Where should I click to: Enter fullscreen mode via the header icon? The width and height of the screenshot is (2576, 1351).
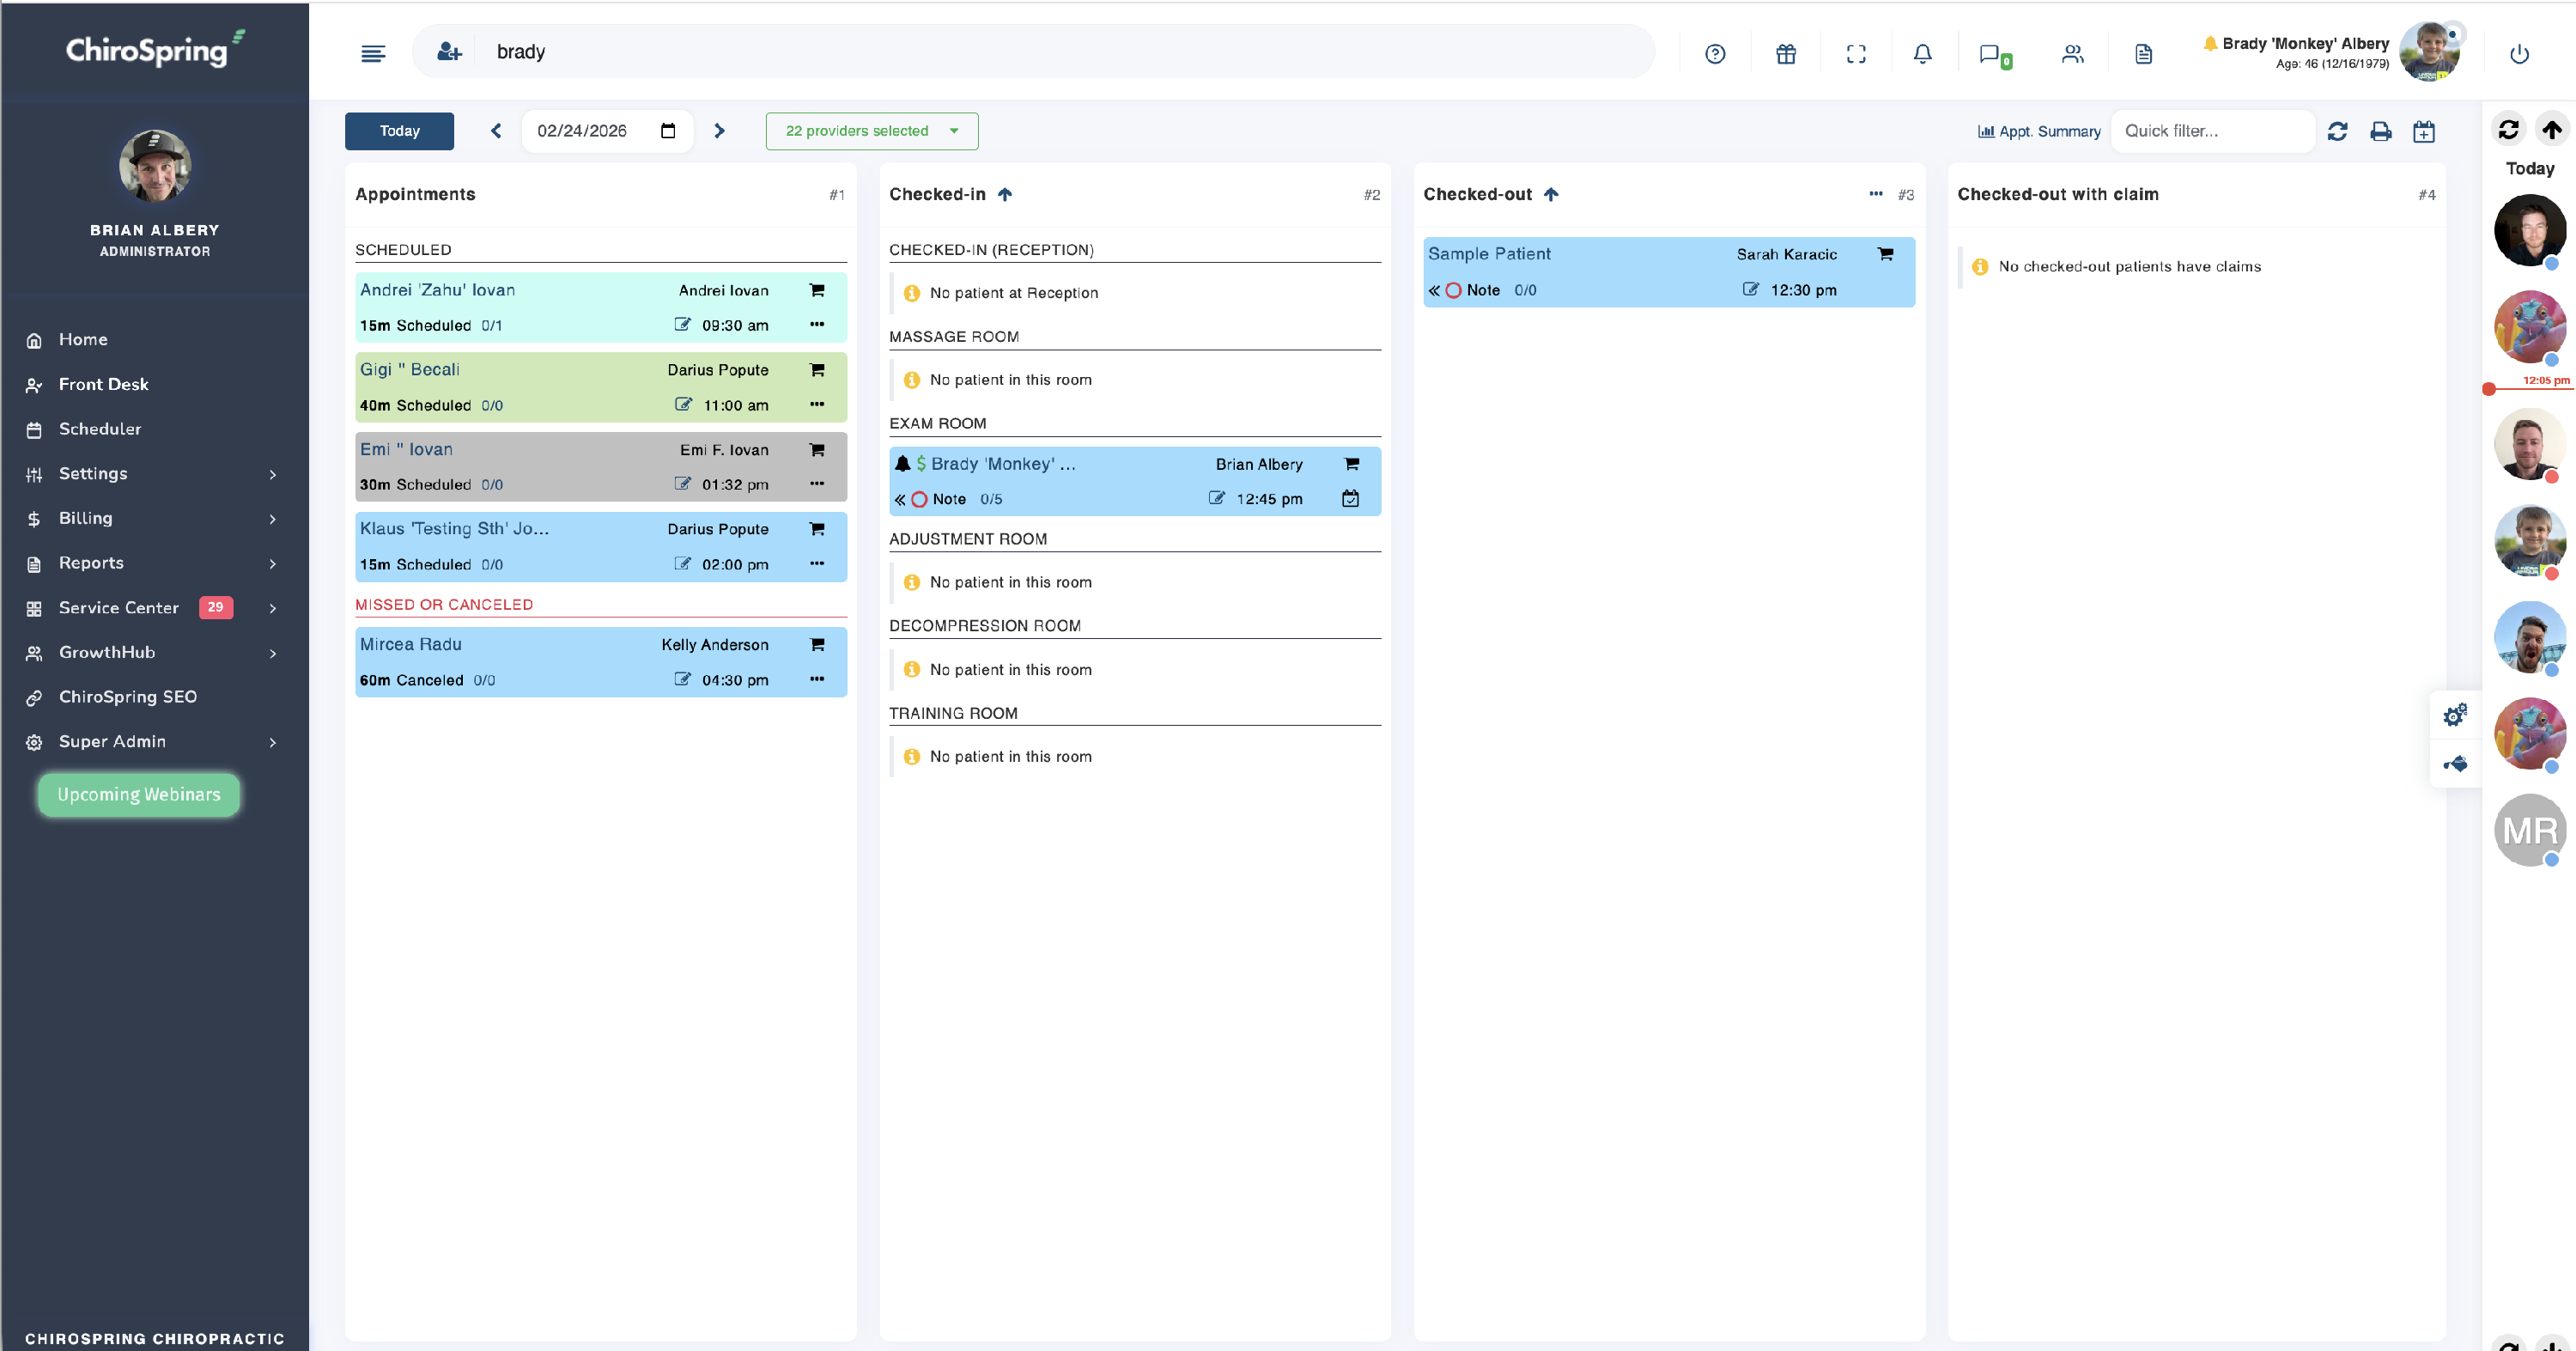1856,54
